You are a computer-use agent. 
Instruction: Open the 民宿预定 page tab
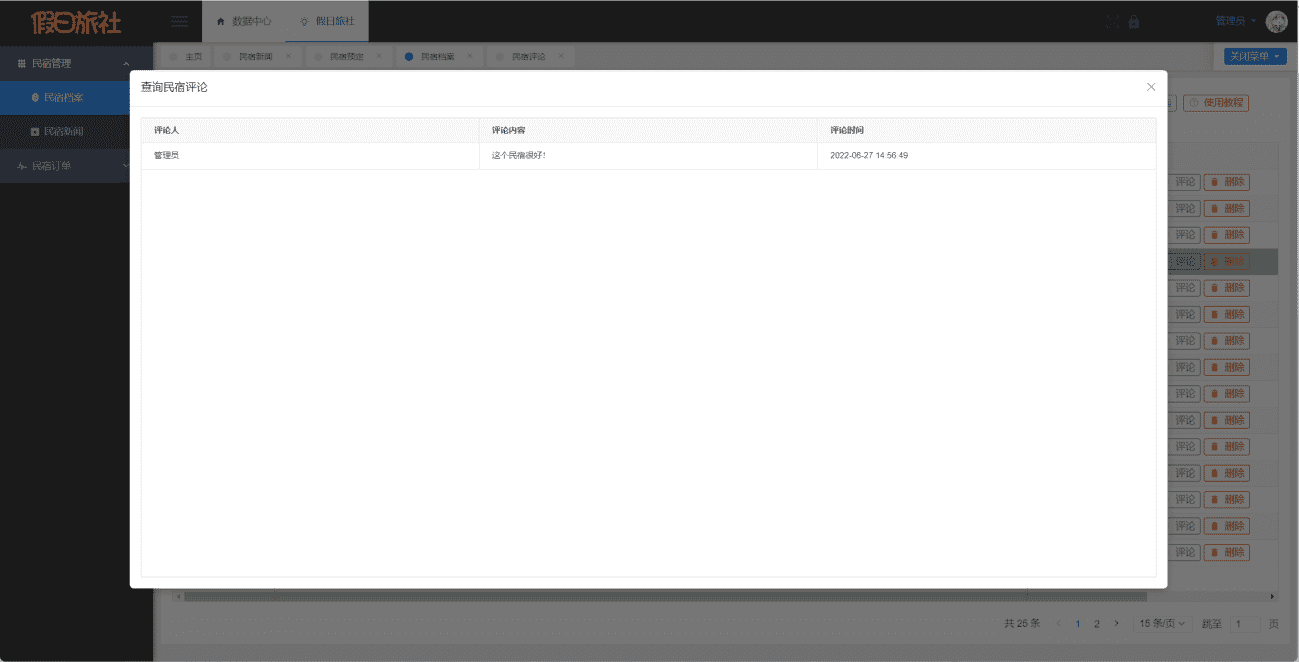click(x=347, y=57)
